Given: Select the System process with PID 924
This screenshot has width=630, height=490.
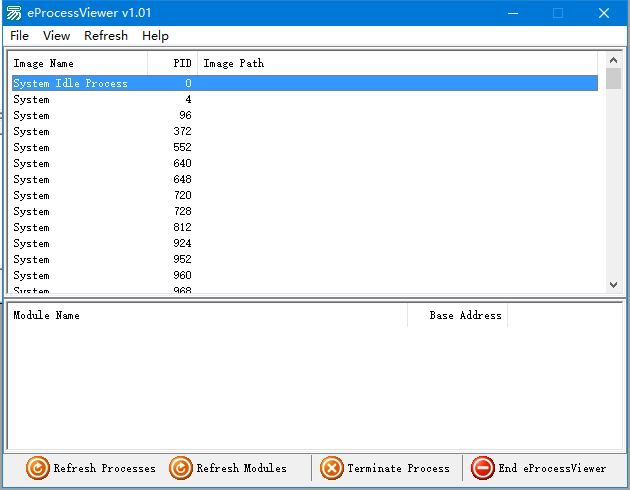Looking at the screenshot, I should pyautogui.click(x=305, y=243).
